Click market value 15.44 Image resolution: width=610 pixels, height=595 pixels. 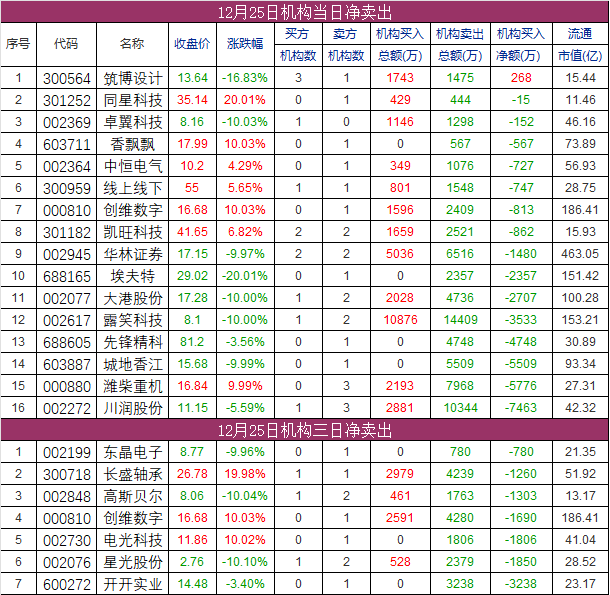580,78
